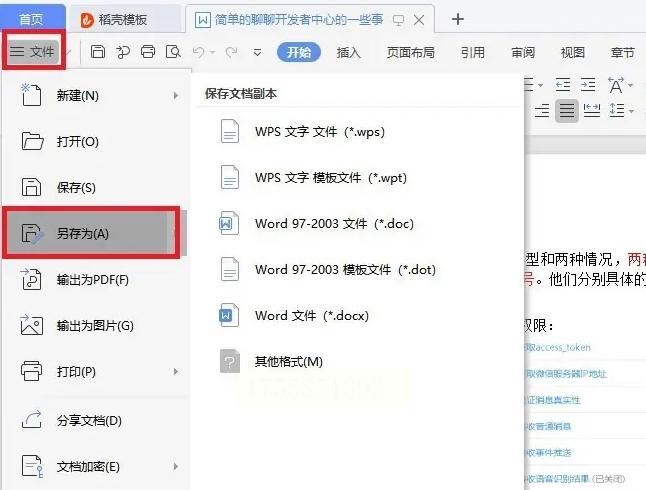Screen dimensions: 646x490
Task: Click the distributed alignment icon
Action: pos(592,110)
